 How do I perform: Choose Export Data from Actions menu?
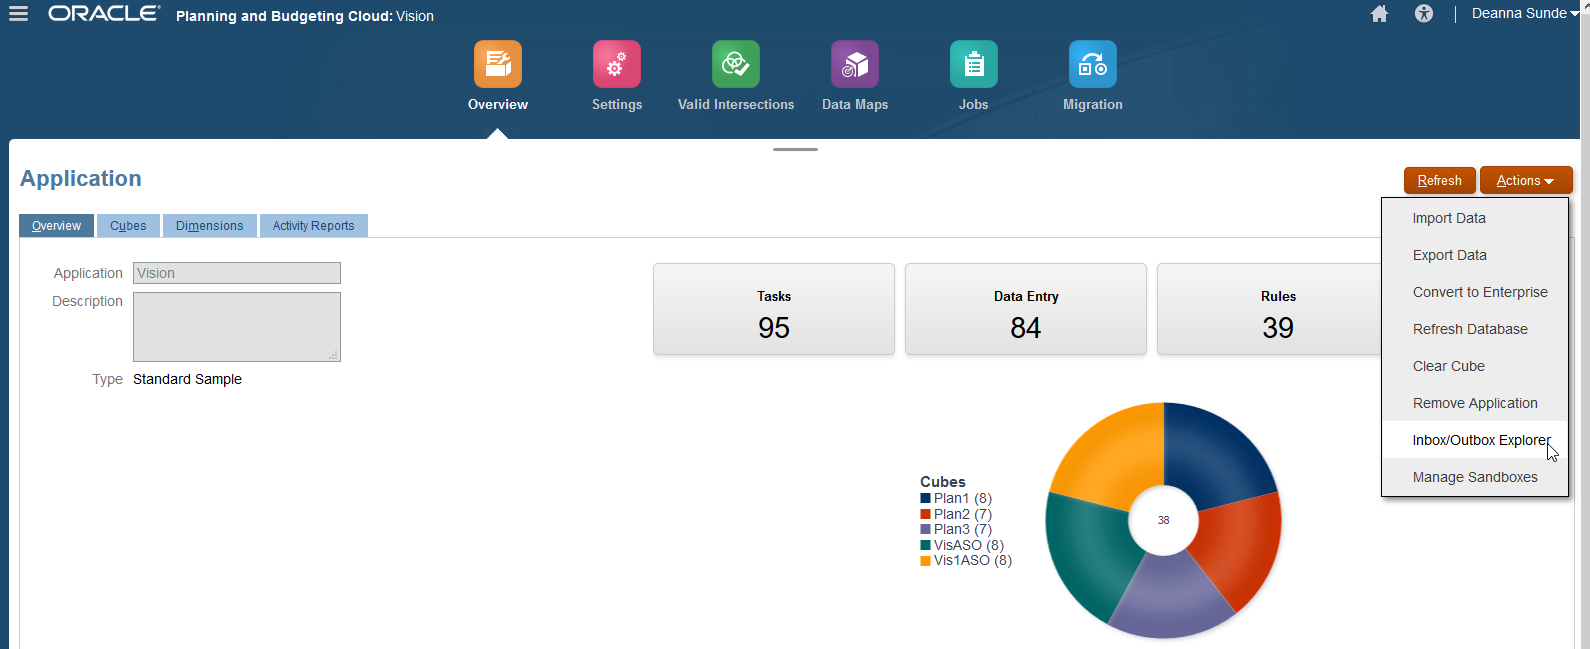pyautogui.click(x=1475, y=255)
